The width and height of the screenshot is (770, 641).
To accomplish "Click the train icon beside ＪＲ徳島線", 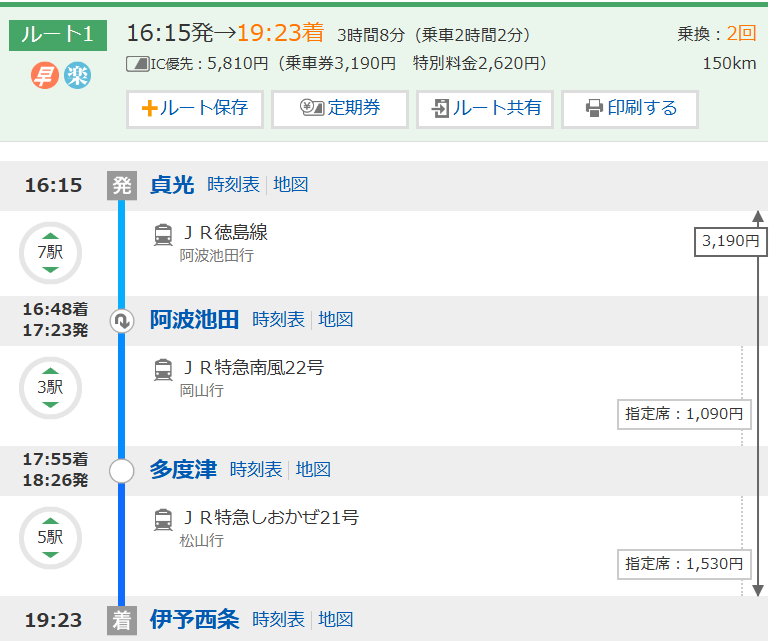I will coord(163,234).
